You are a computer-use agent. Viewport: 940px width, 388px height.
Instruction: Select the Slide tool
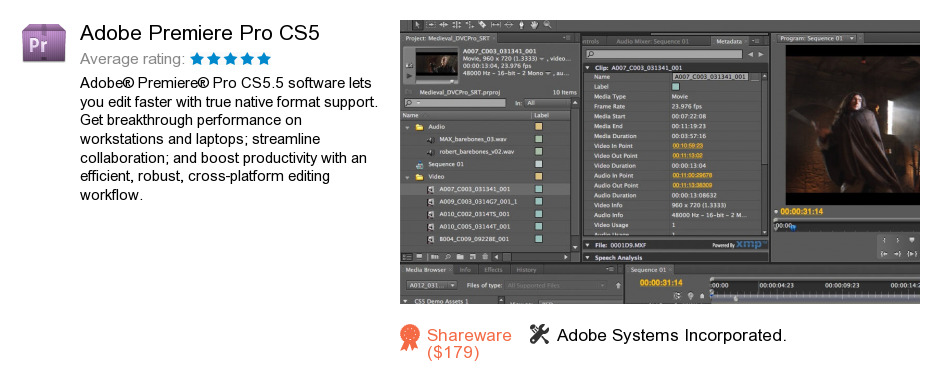point(508,25)
